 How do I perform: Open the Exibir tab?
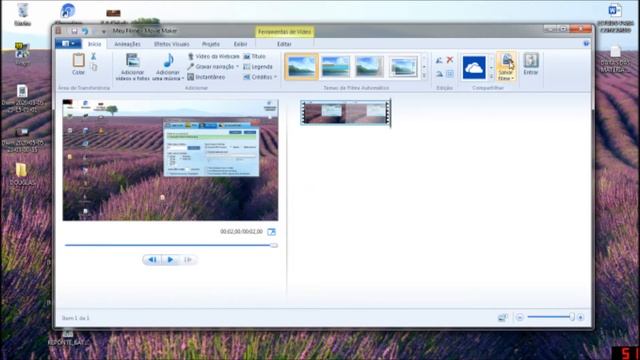(240, 44)
